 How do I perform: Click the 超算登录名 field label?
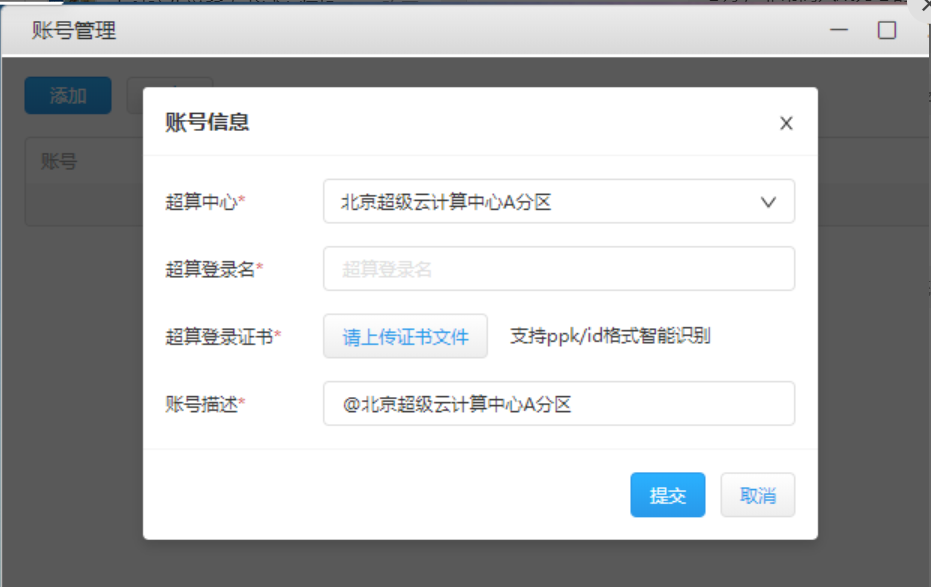(x=214, y=269)
